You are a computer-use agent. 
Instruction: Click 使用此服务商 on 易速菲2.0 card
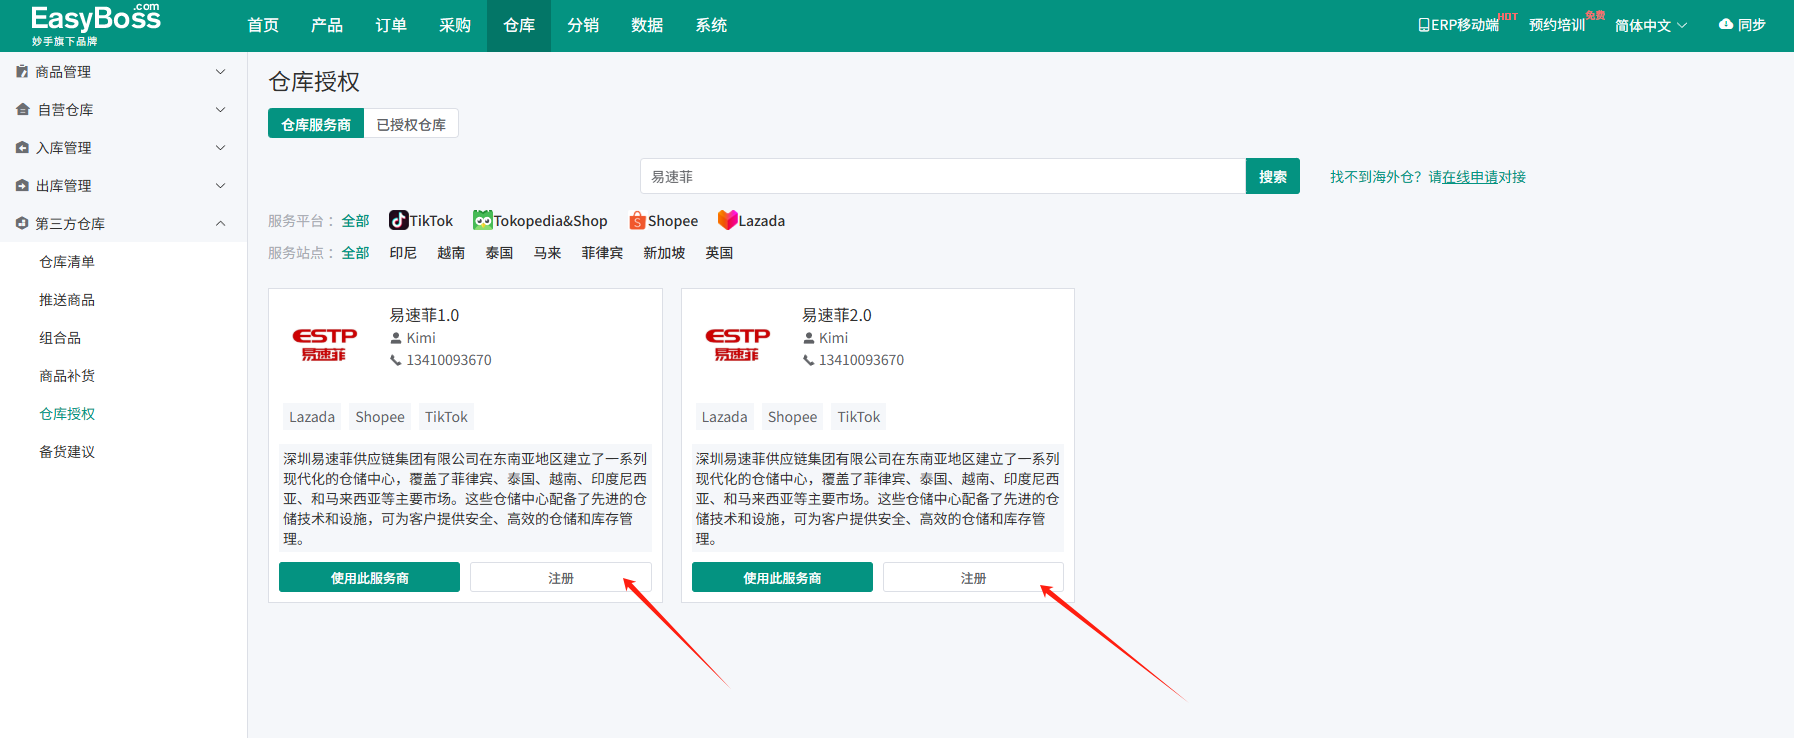click(x=782, y=577)
